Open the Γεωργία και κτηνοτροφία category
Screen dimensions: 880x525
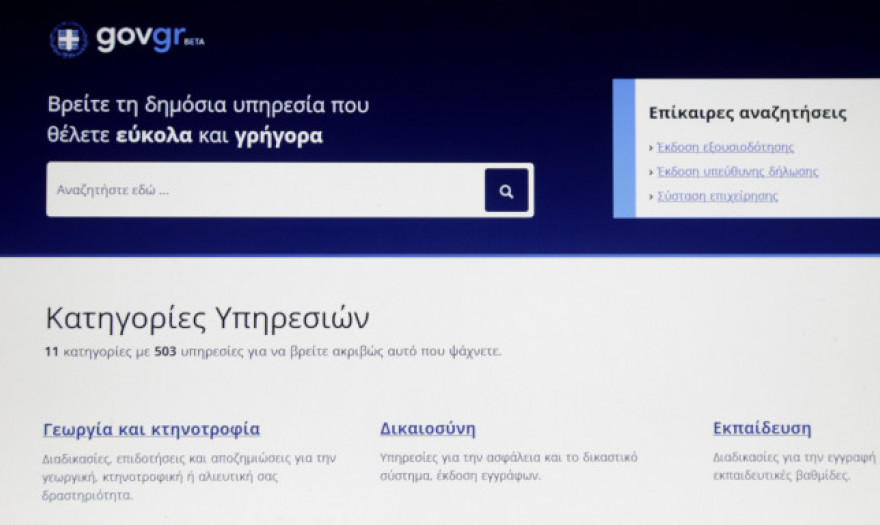tap(152, 429)
